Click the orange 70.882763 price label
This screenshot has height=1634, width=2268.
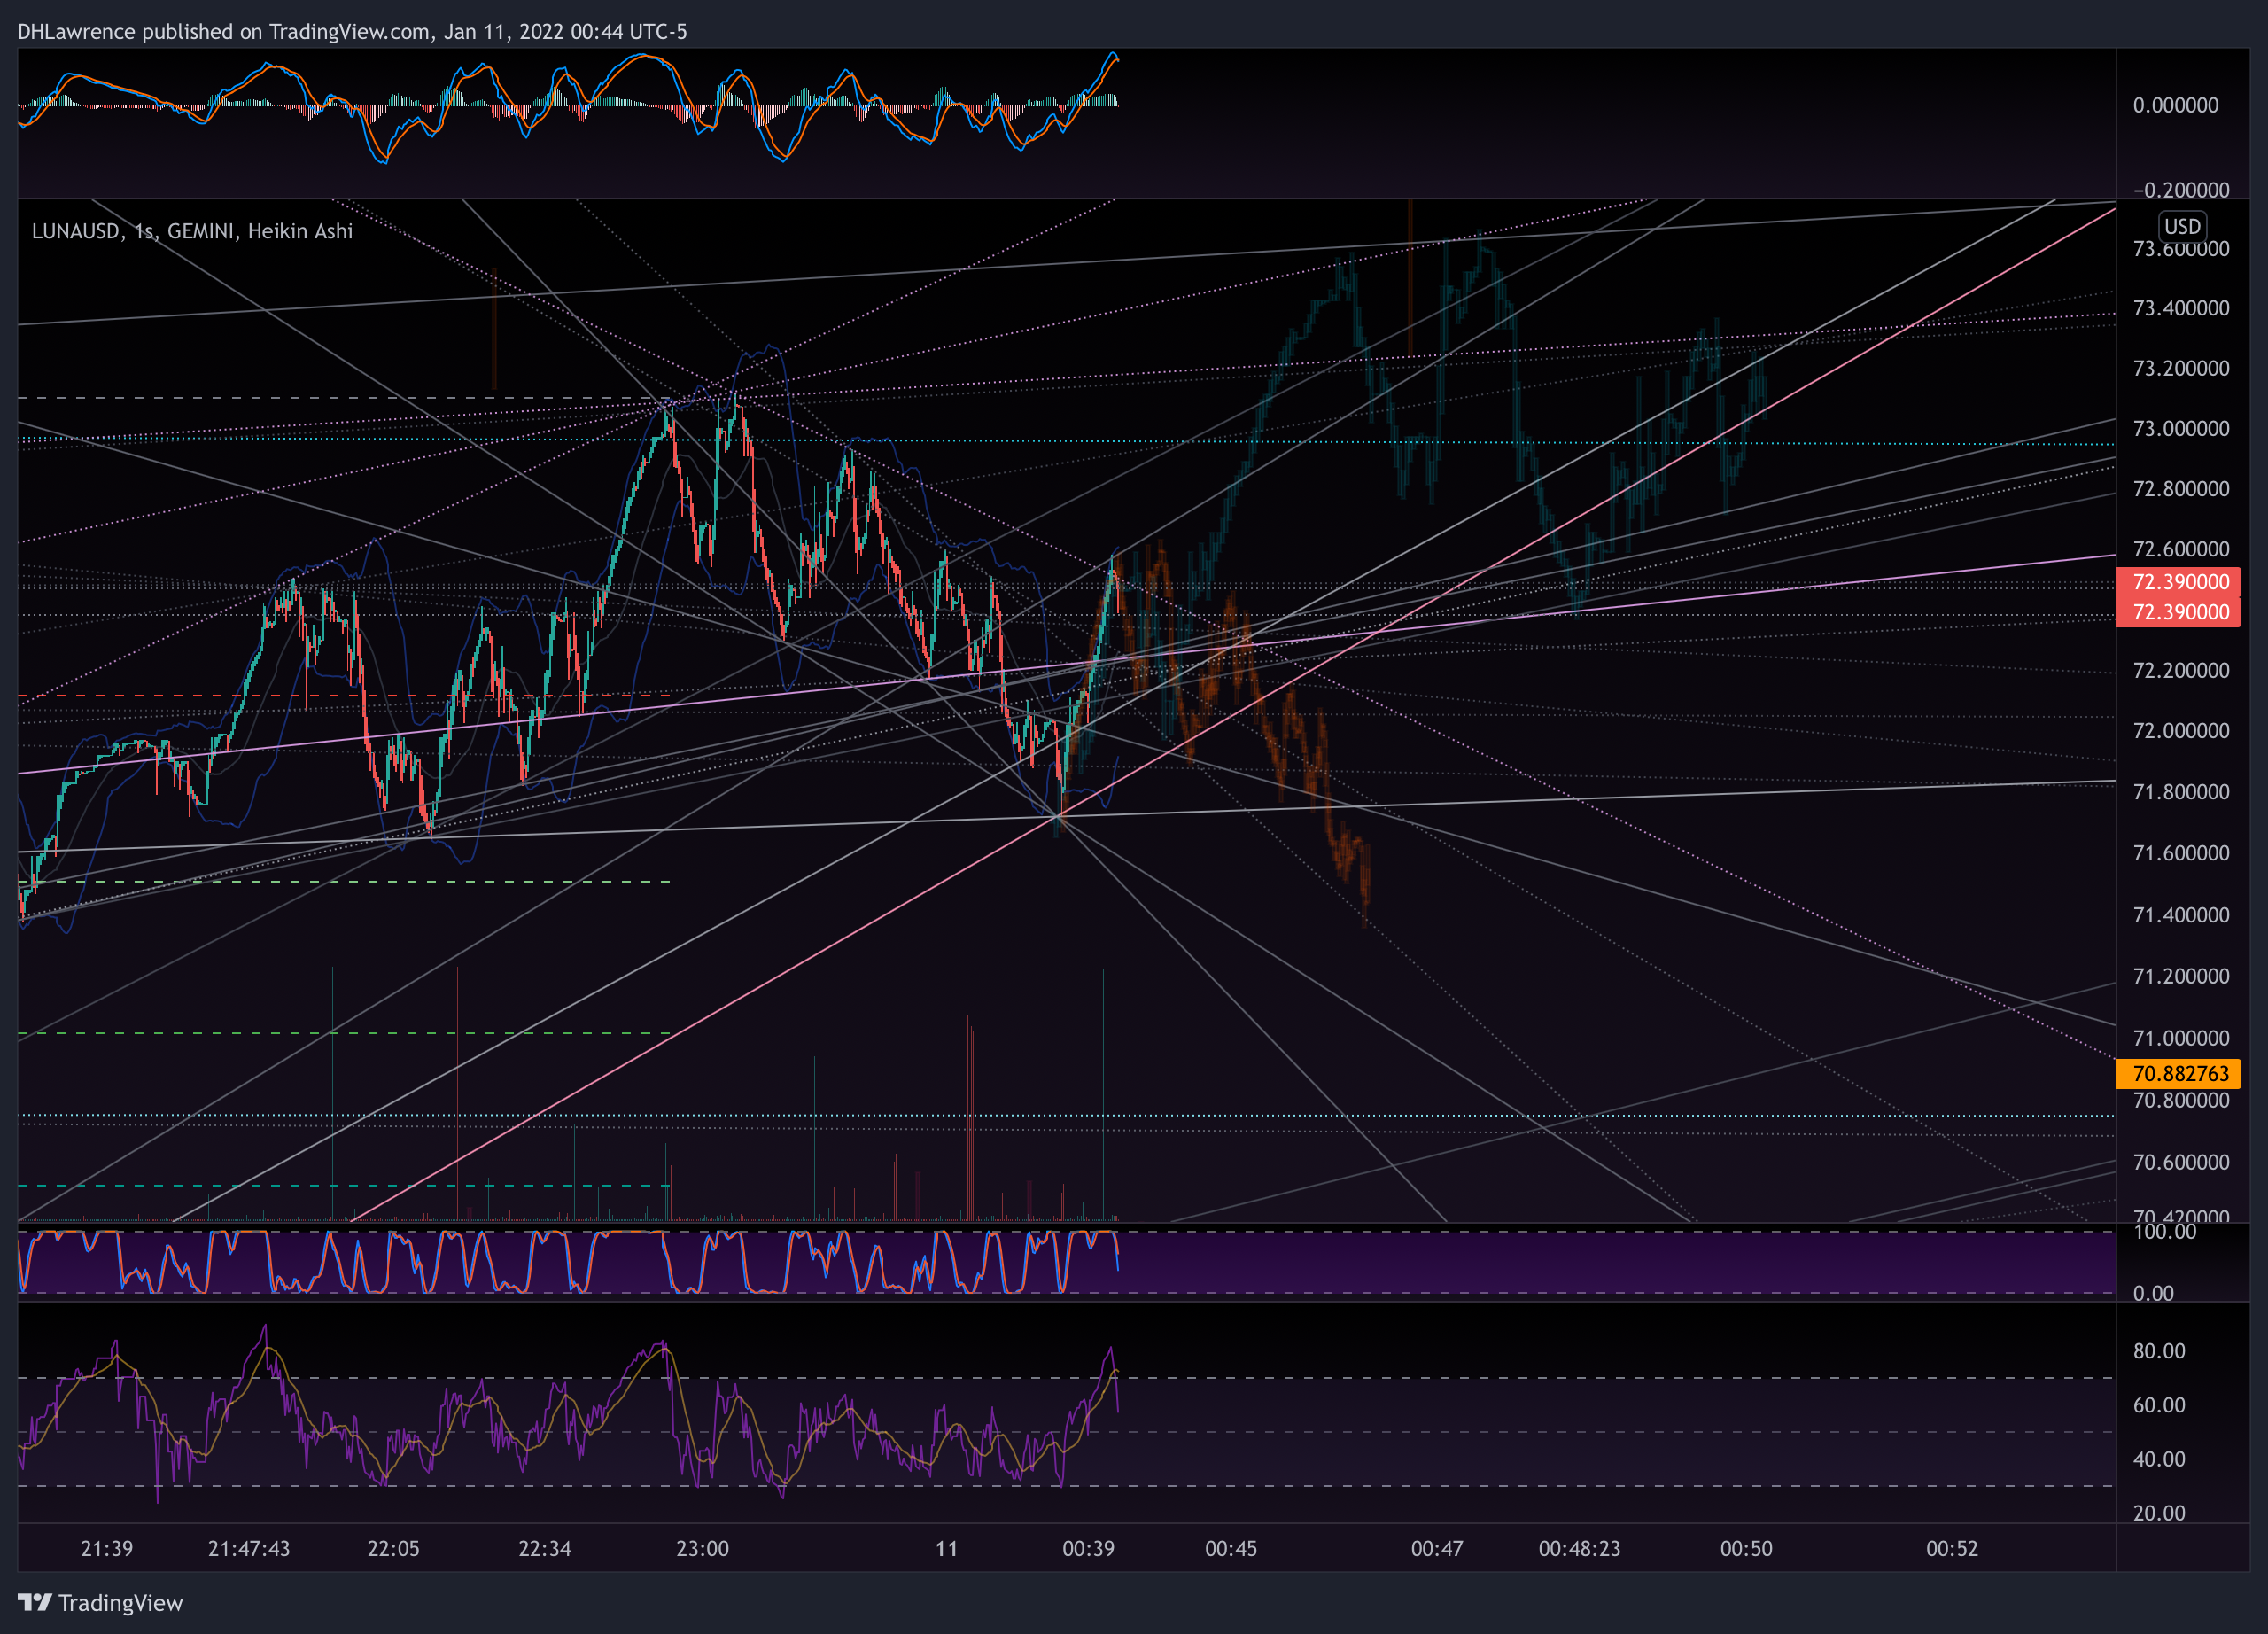[2178, 1073]
